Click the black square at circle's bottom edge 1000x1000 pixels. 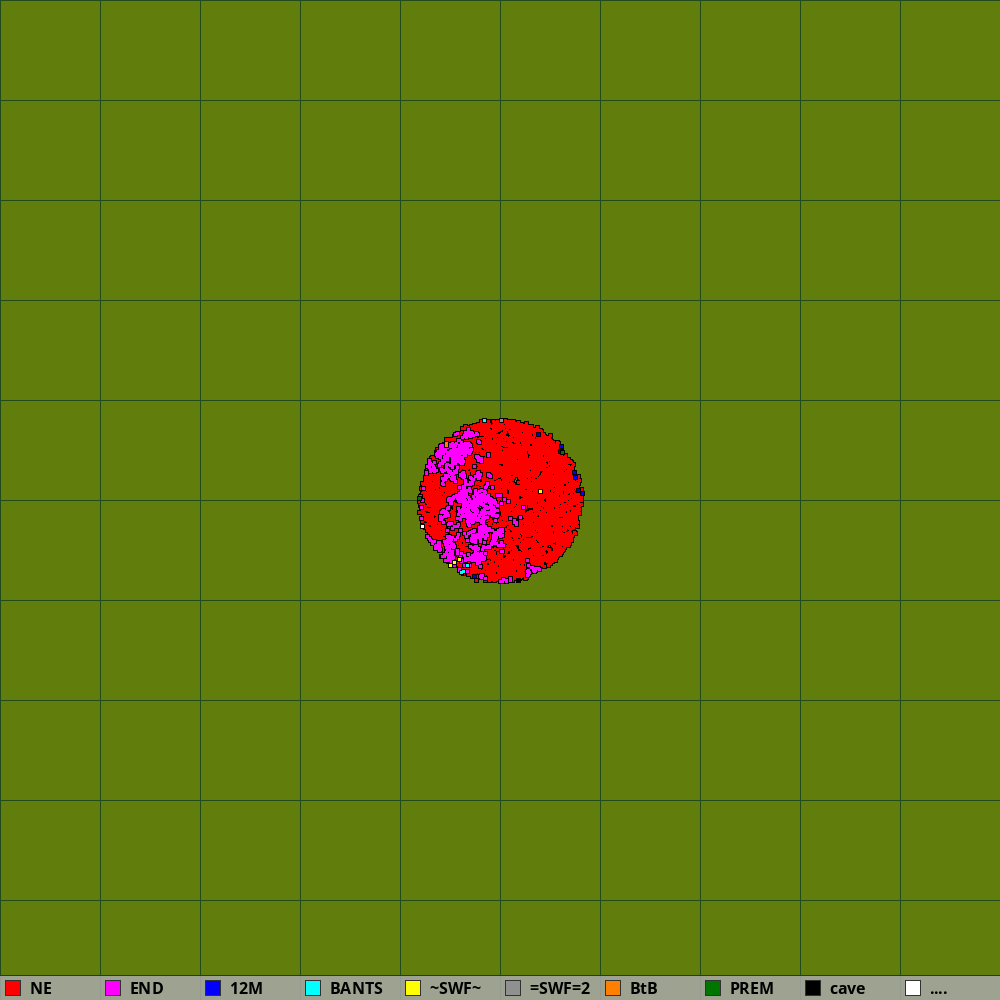pos(518,580)
